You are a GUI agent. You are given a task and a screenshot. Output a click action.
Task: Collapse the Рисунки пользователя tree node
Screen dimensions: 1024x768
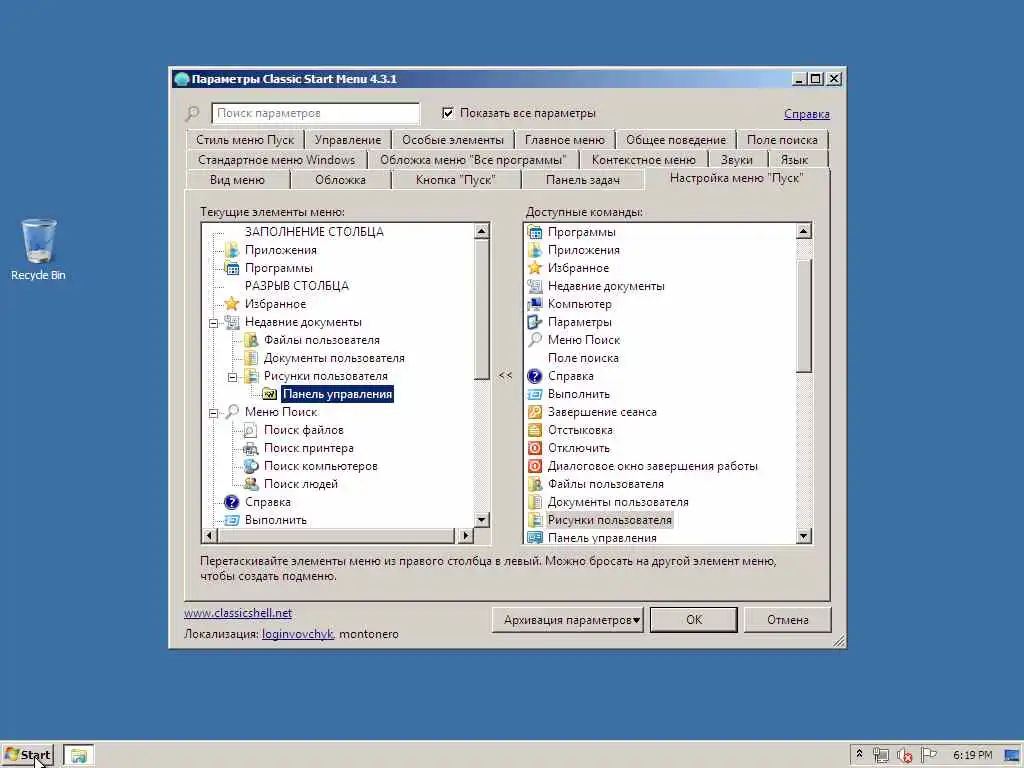(x=232, y=377)
